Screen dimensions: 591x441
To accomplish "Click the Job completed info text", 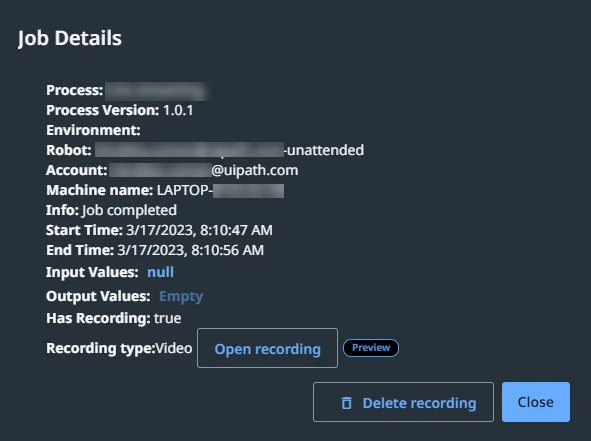I will coord(129,210).
